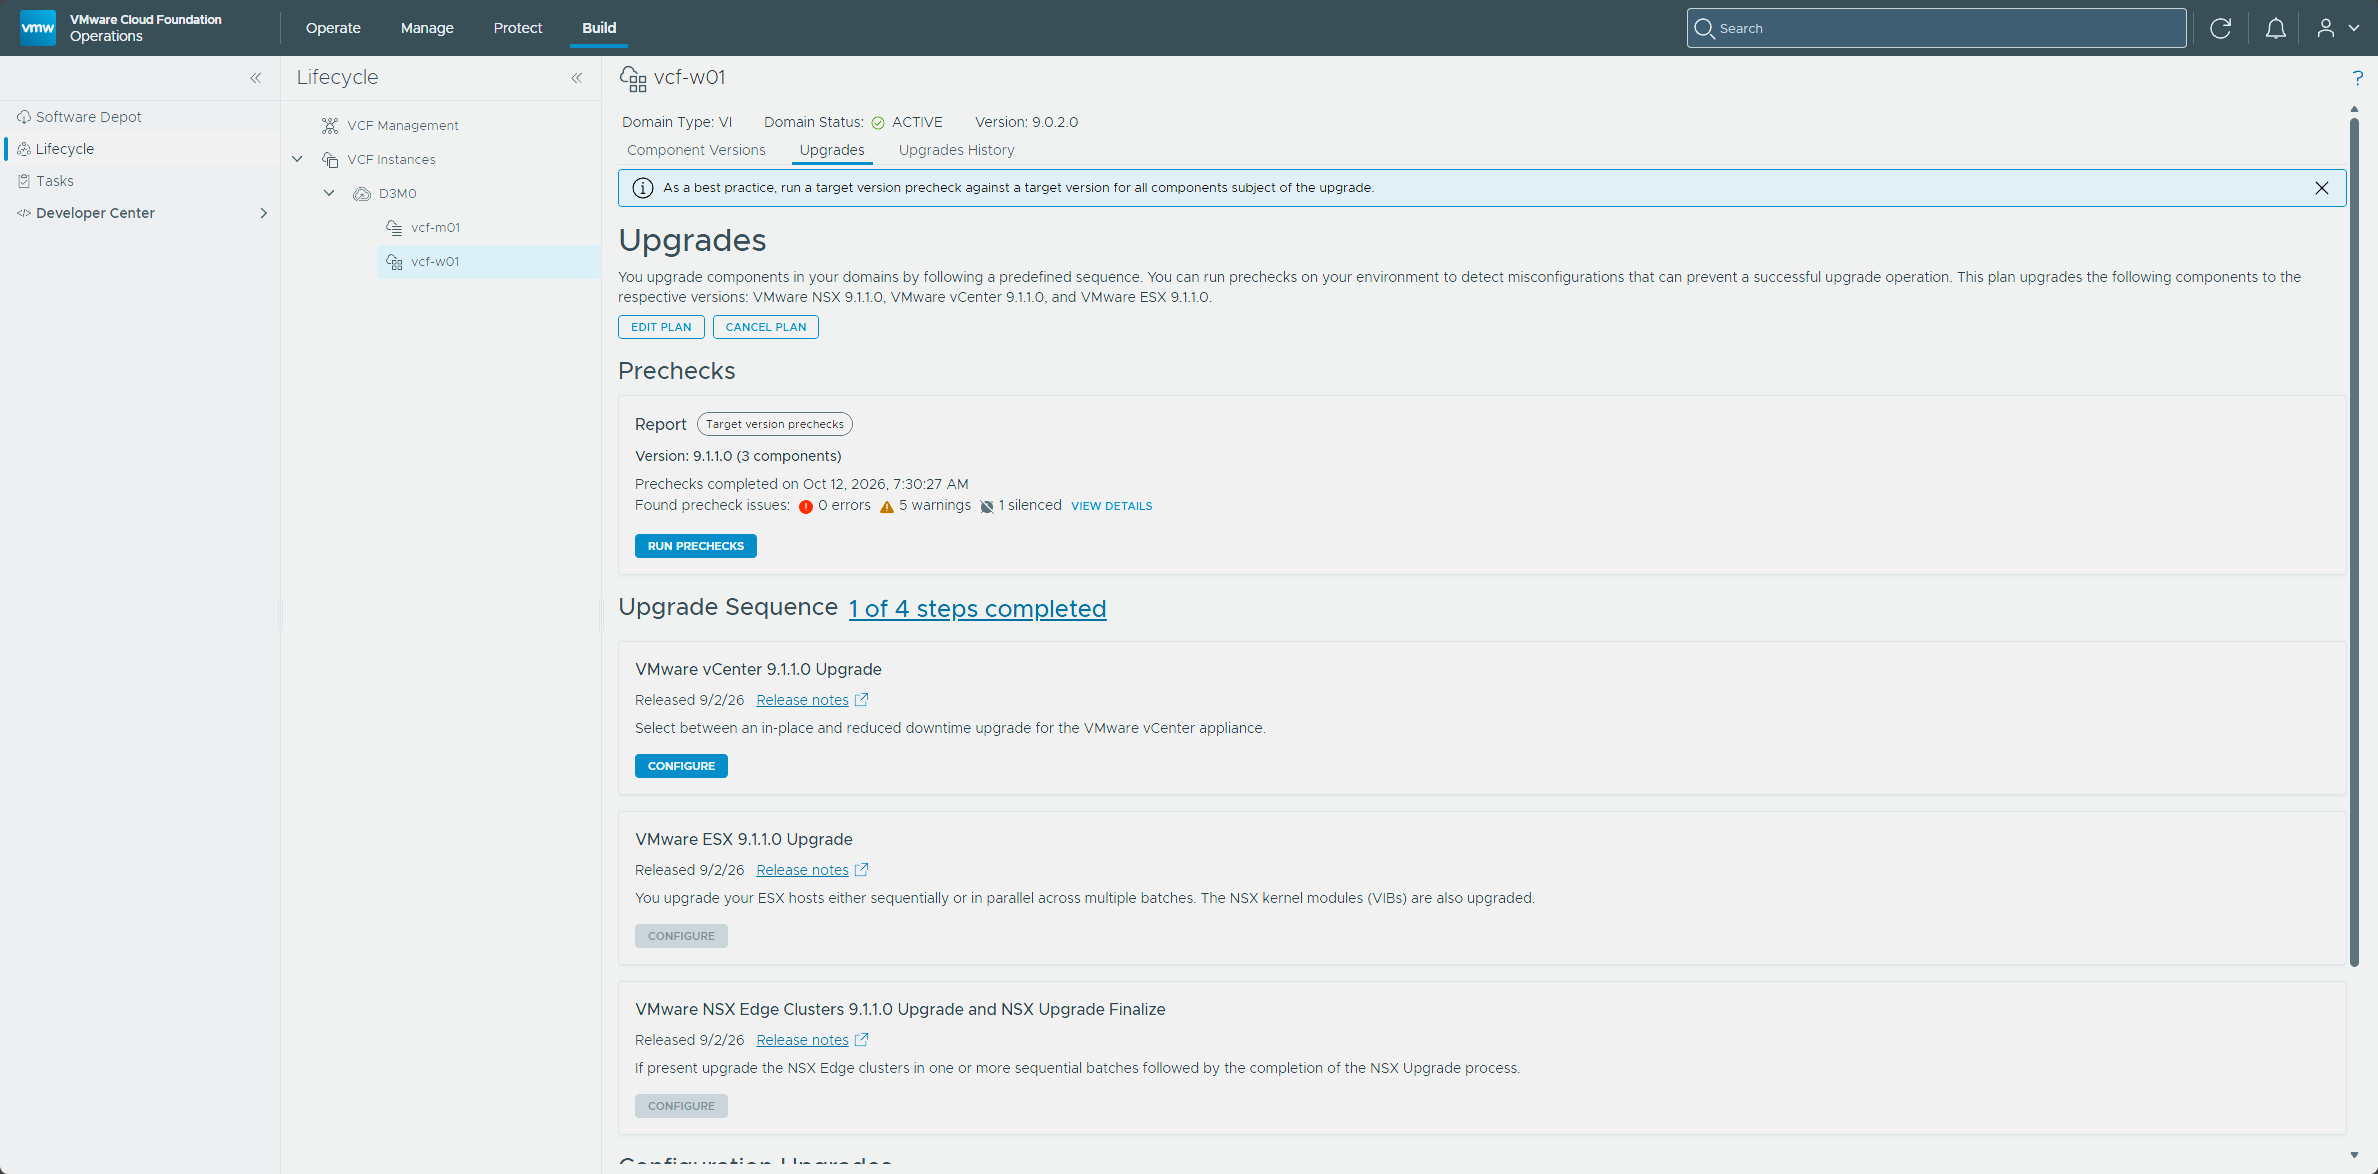Click the VMware logo icon
This screenshot has width=2378, height=1174.
point(38,27)
